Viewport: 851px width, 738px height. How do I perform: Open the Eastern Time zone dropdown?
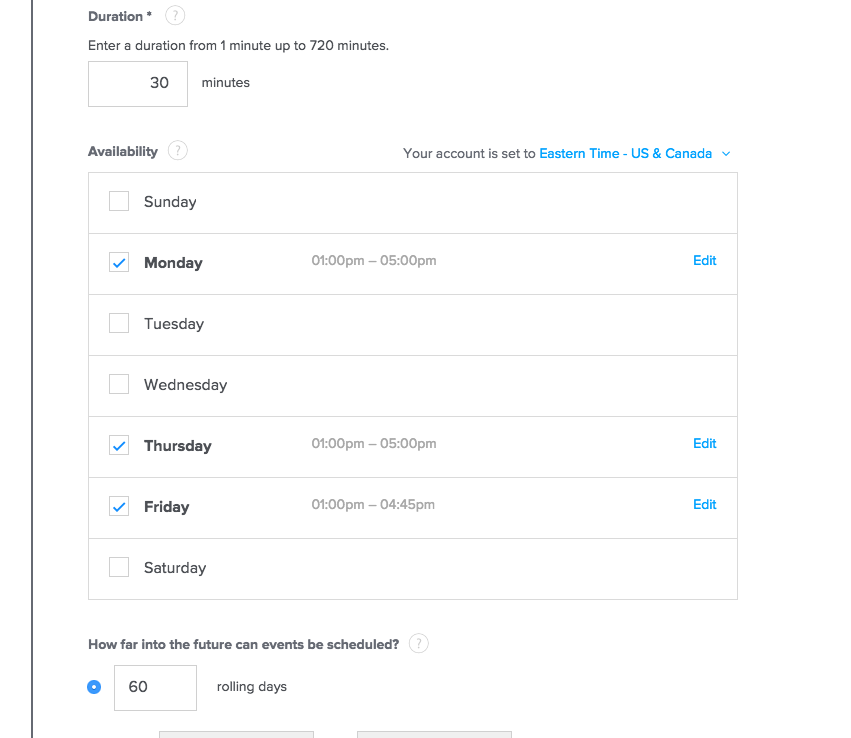[625, 154]
